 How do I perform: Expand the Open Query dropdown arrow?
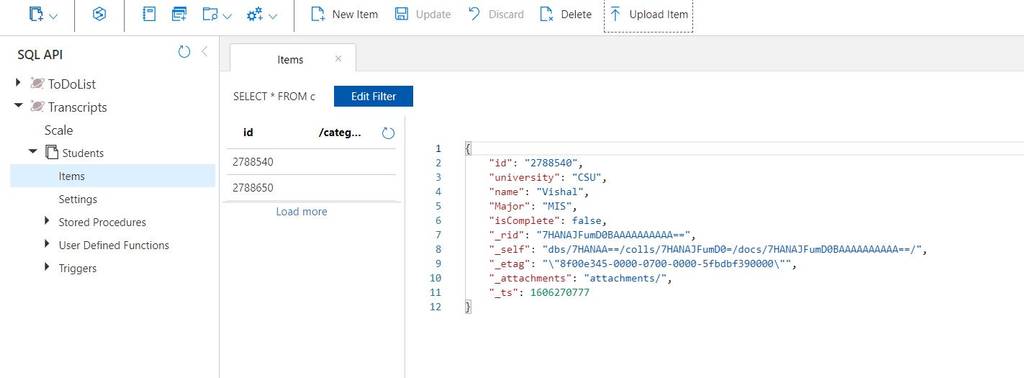coord(227,16)
